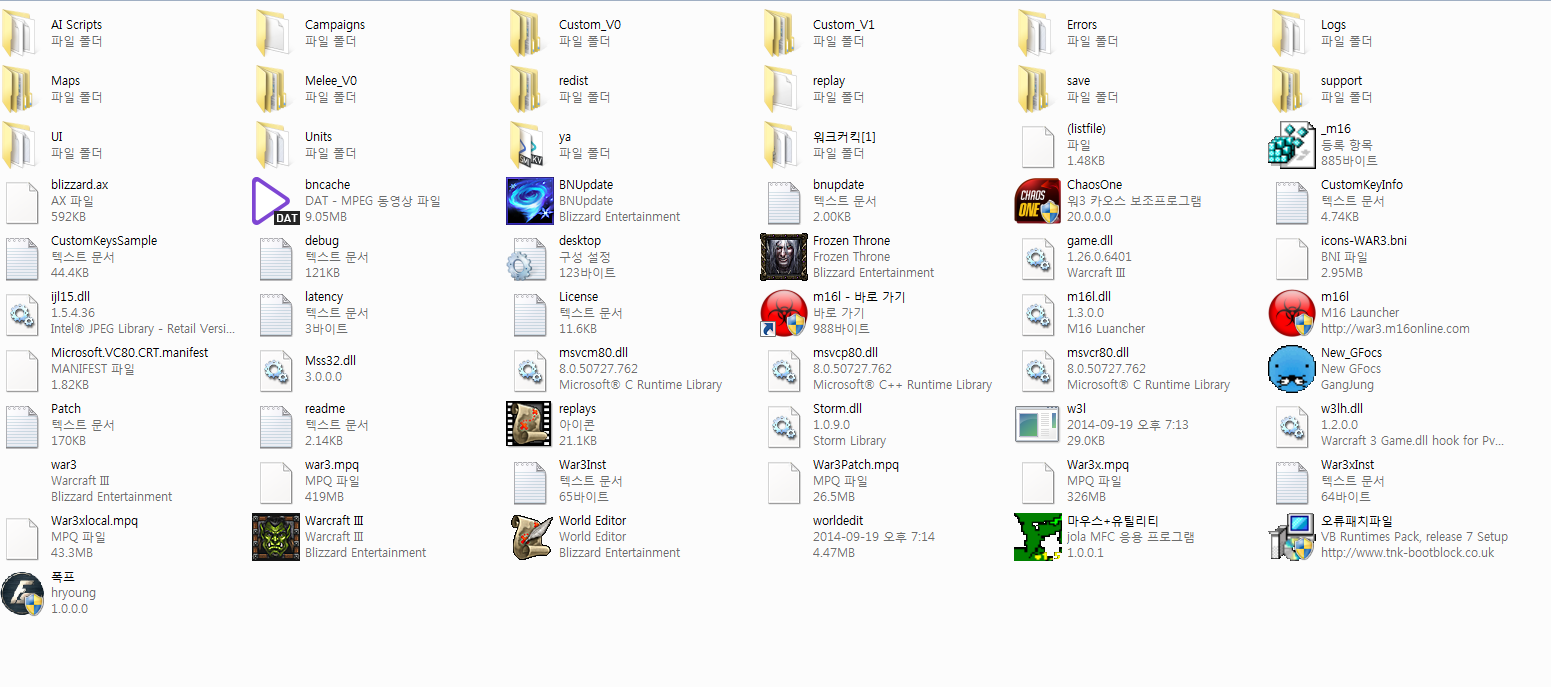The image size is (1551, 687).
Task: Click the replays film icon
Action: 530,425
